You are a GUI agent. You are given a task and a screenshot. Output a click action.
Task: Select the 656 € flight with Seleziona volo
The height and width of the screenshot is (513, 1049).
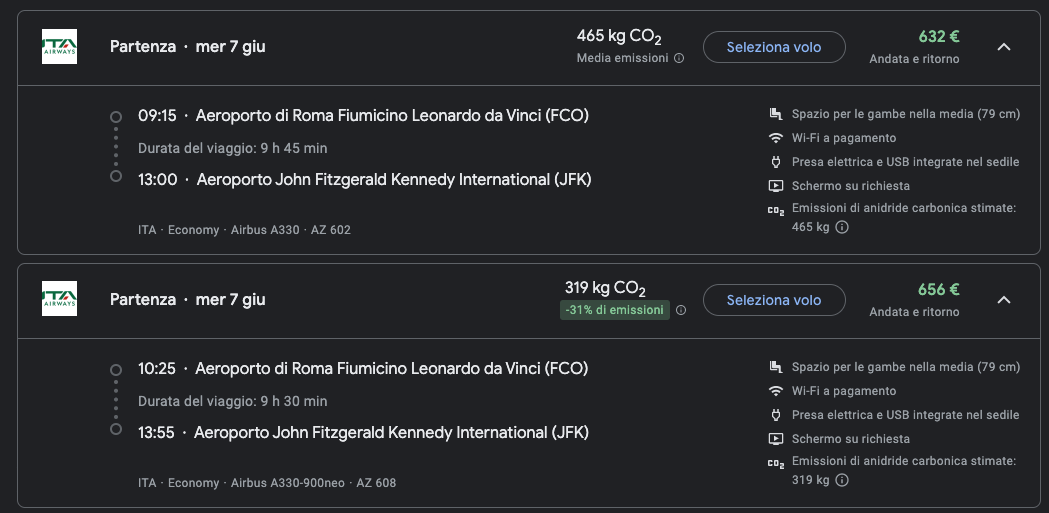774,300
